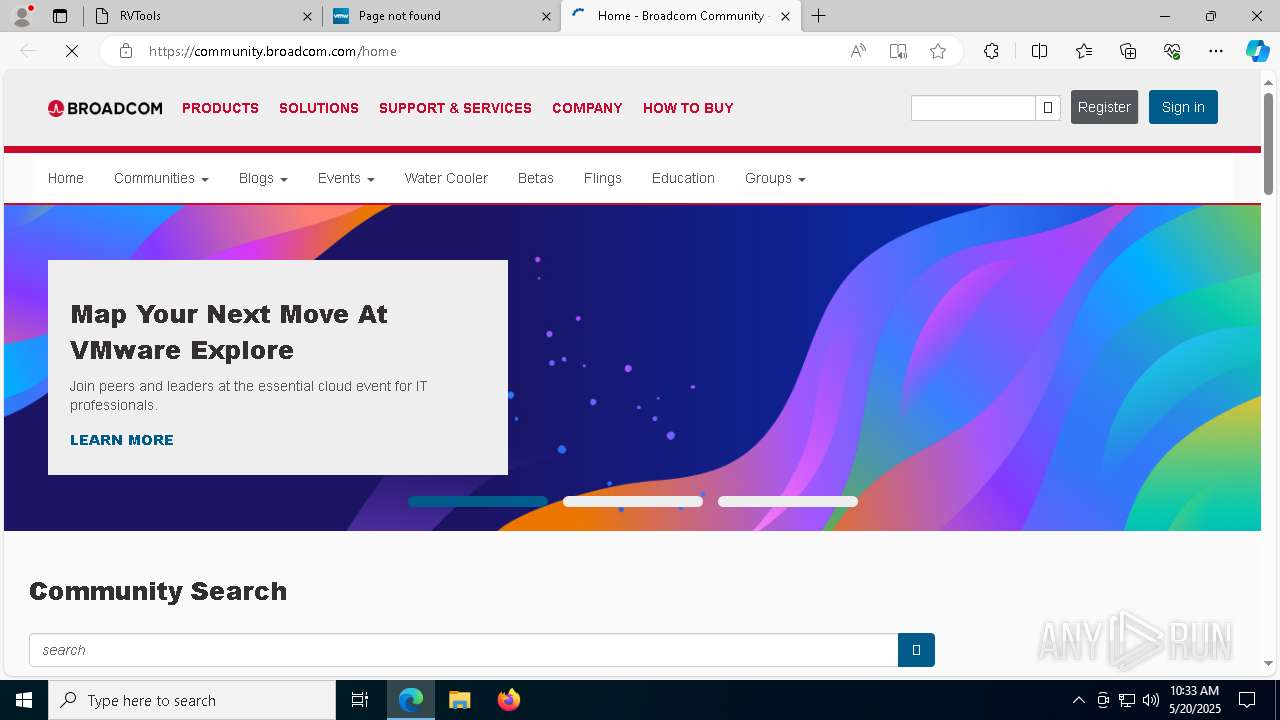Open Microsoft Edge from the taskbar
This screenshot has height=720, width=1280.
coord(411,700)
